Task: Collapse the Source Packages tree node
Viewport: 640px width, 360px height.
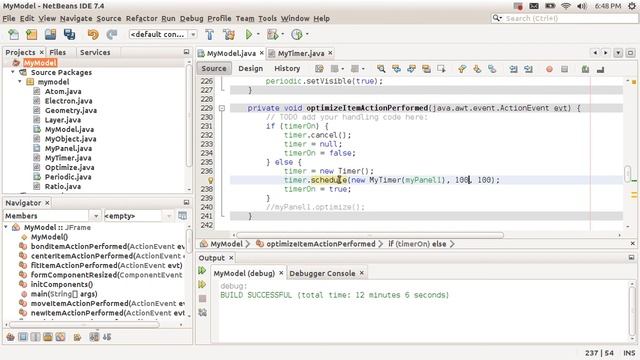Action: pyautogui.click(x=13, y=72)
